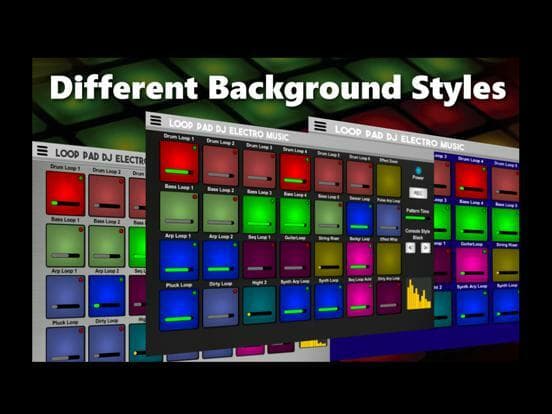Trigger Bass Loop 4 pad in blue console

[x=471, y=223]
